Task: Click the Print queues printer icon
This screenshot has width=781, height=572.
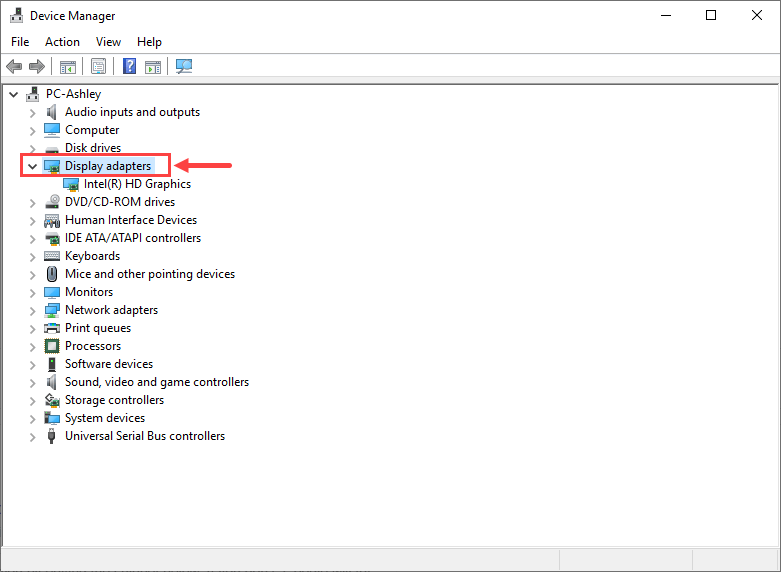Action: (x=52, y=328)
